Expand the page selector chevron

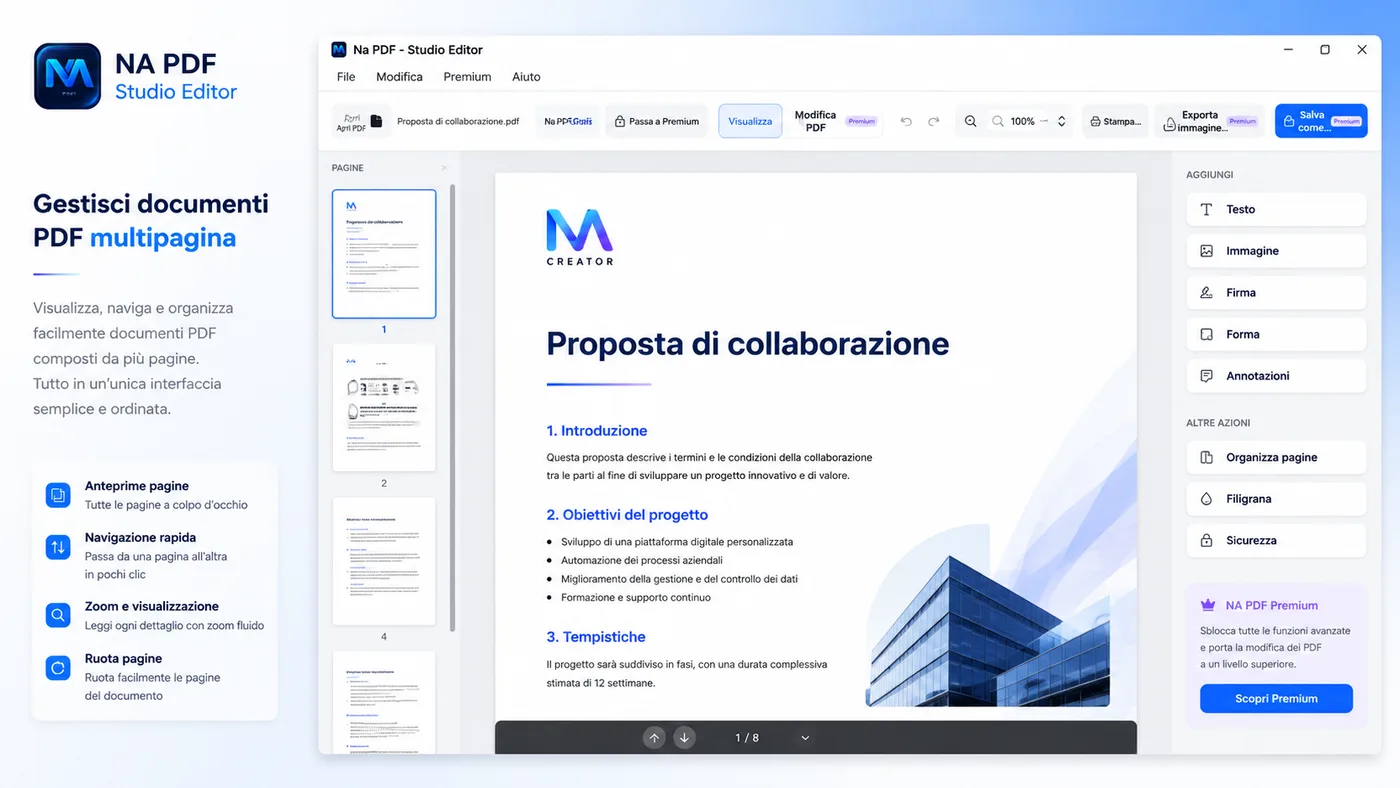805,738
